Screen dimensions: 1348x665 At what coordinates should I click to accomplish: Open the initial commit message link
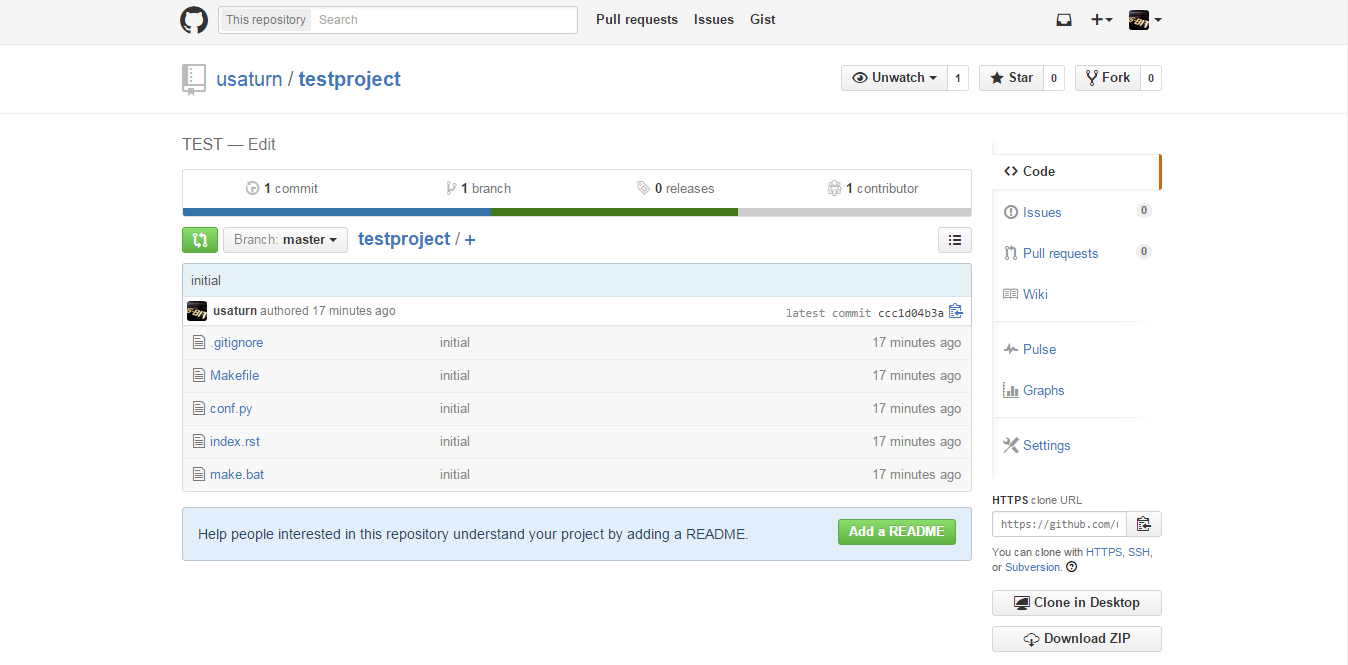(206, 280)
